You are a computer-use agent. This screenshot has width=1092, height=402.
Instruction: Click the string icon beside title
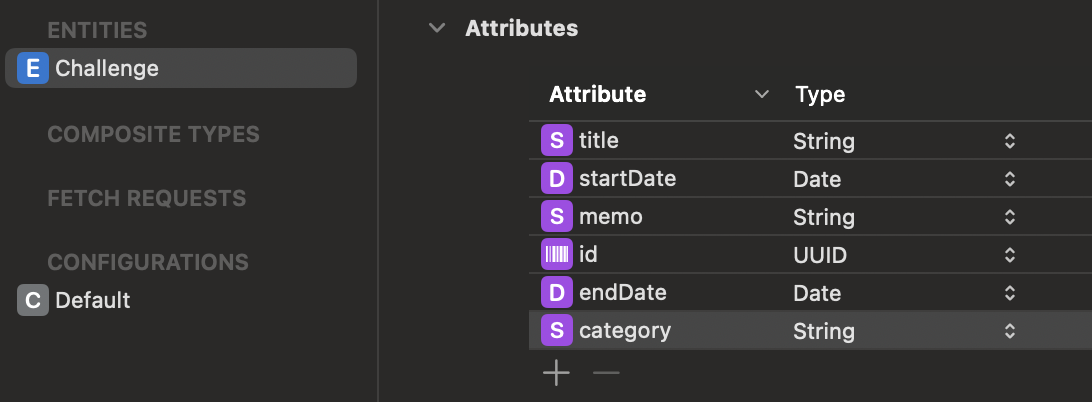(556, 141)
